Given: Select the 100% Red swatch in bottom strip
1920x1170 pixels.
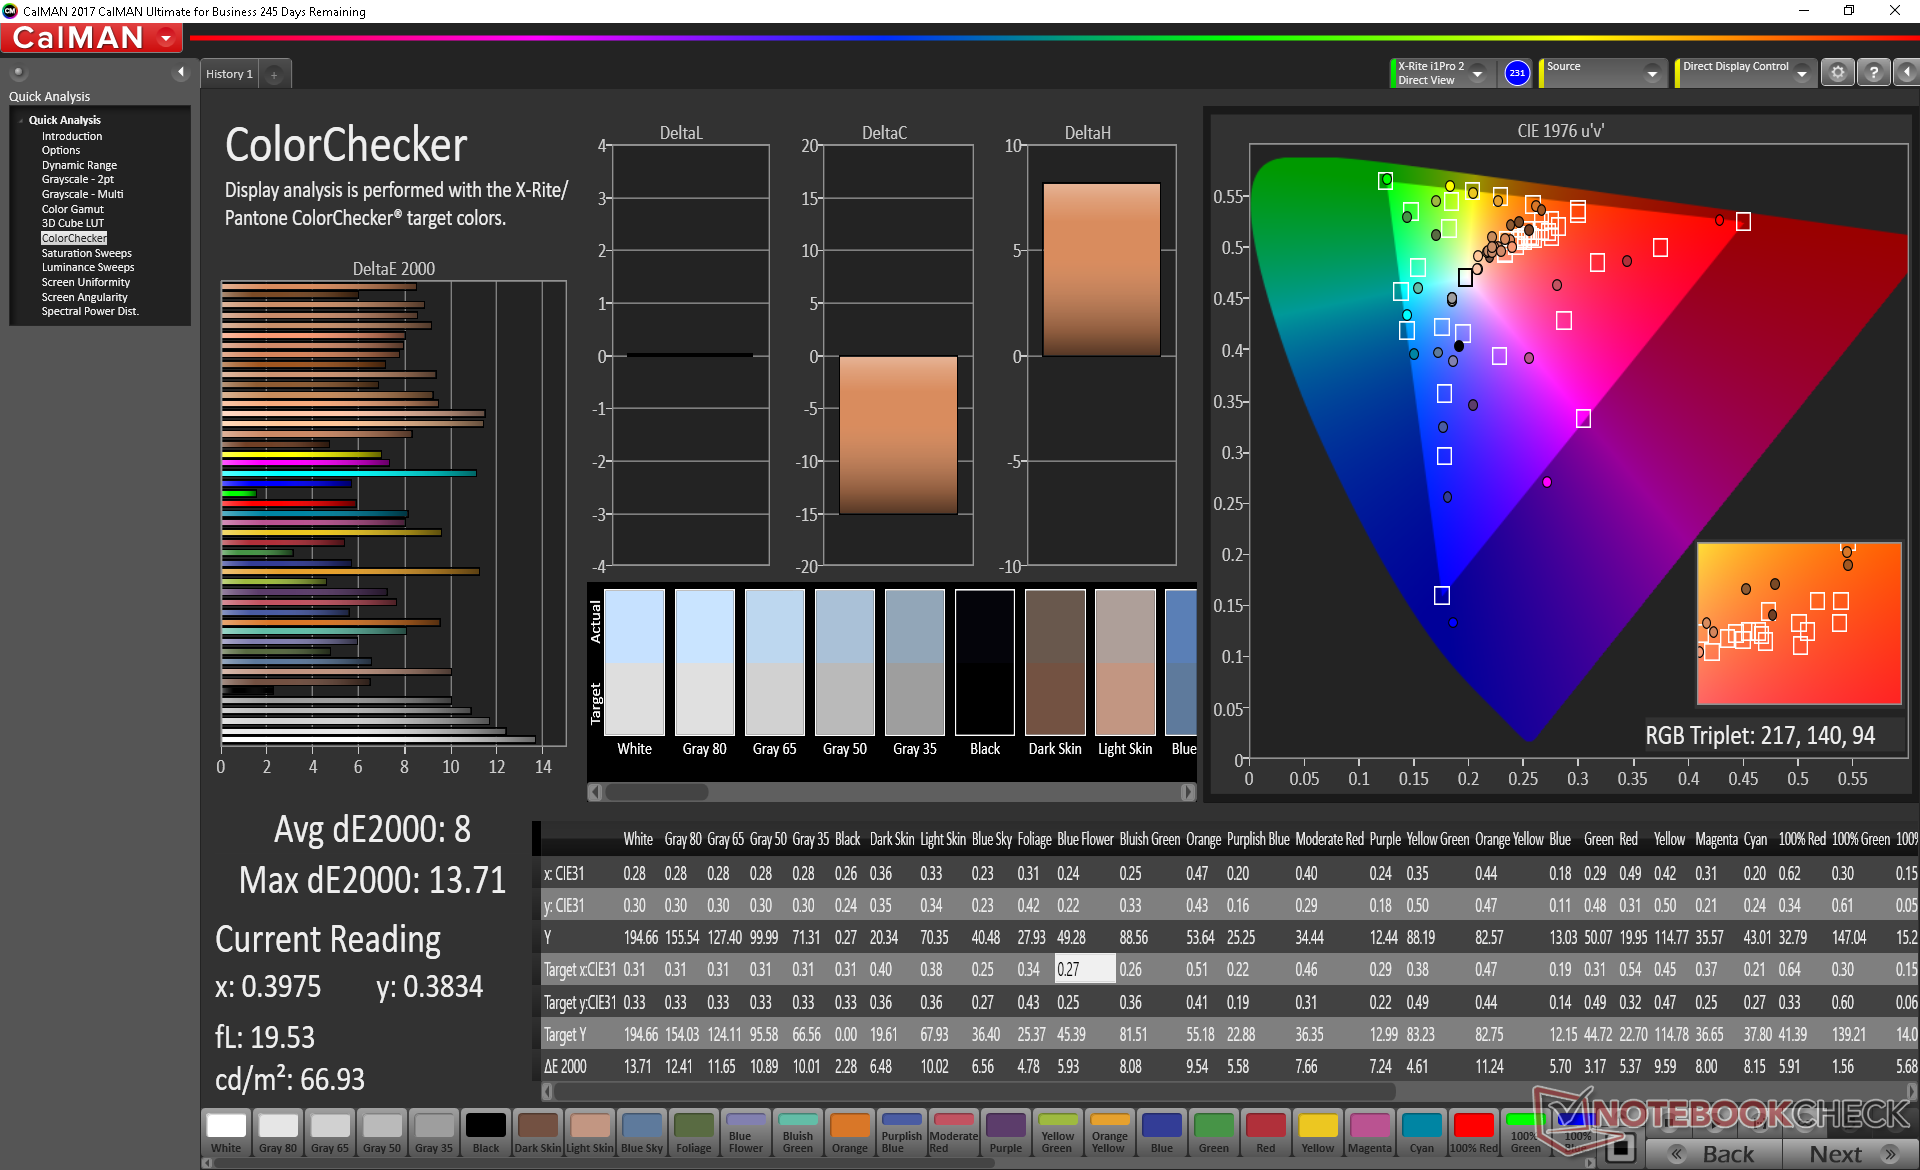Looking at the screenshot, I should click(1474, 1133).
